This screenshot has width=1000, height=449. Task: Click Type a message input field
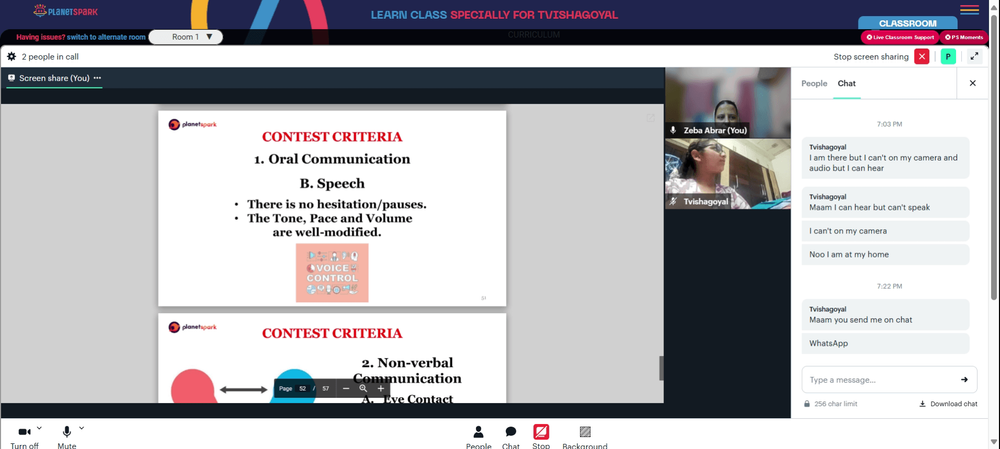(880, 379)
